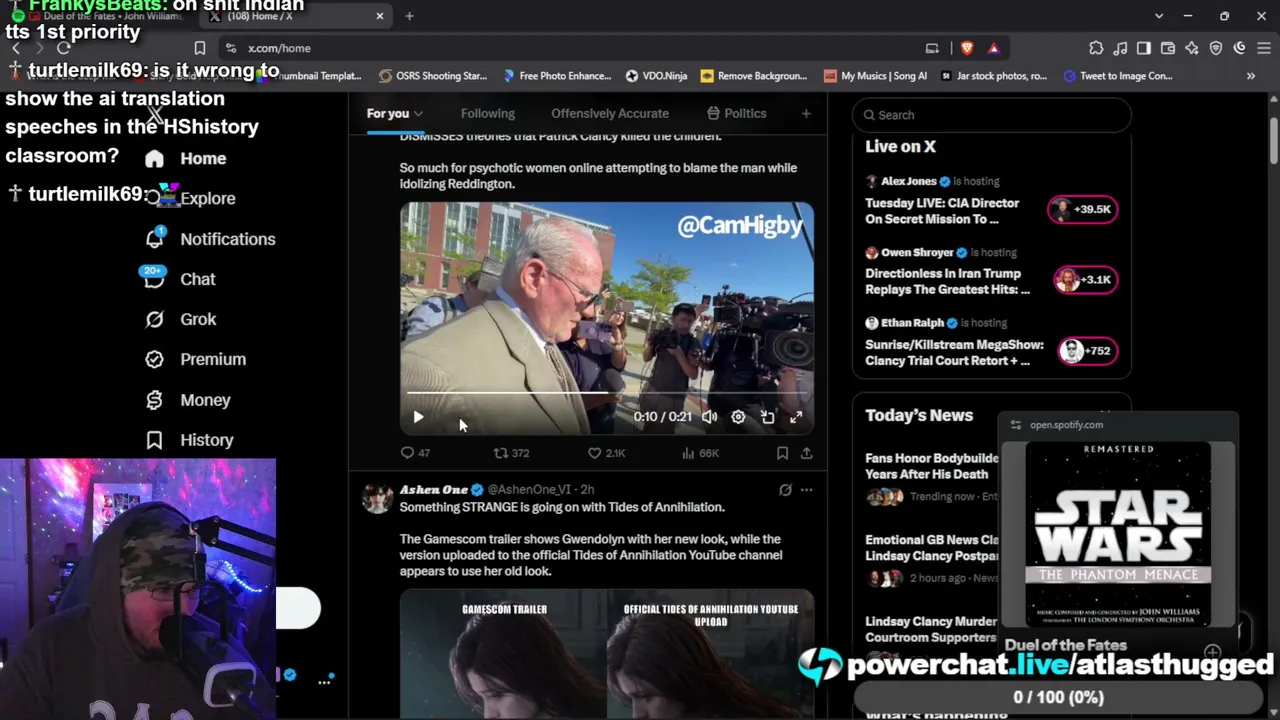The image size is (1280, 720).
Task: Open Brave Rewards triangle icon
Action: tap(993, 48)
